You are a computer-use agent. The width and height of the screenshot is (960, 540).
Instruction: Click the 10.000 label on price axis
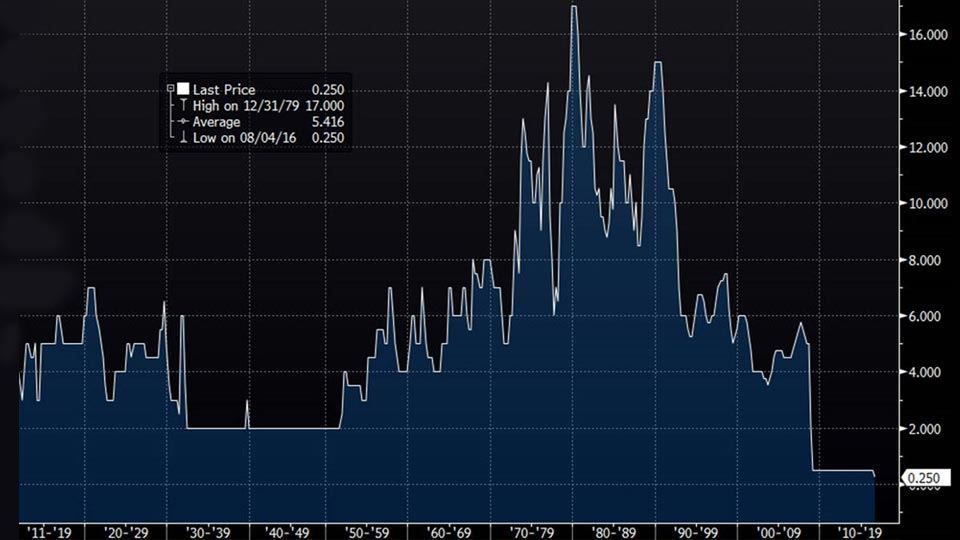click(x=927, y=204)
